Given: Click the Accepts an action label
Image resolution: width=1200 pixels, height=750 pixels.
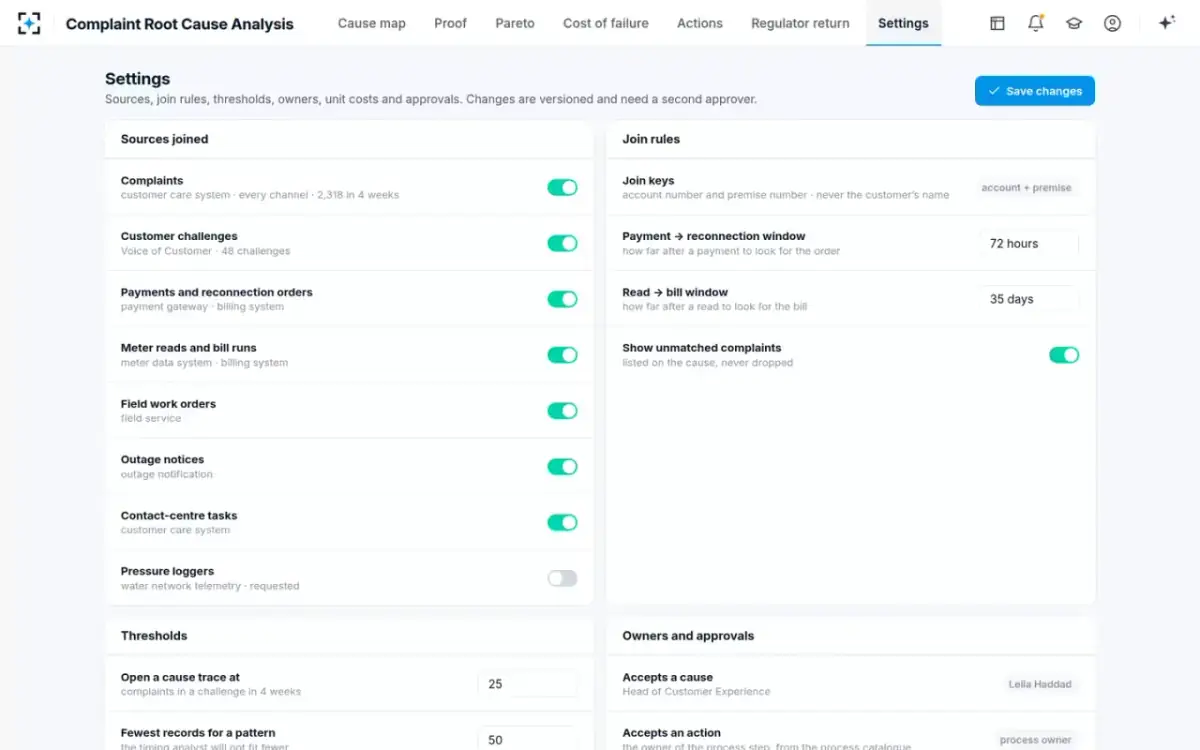Looking at the screenshot, I should point(671,733).
